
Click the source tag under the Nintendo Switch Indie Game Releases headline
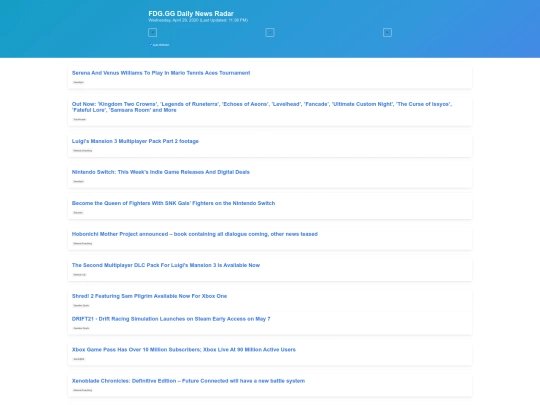(x=79, y=181)
